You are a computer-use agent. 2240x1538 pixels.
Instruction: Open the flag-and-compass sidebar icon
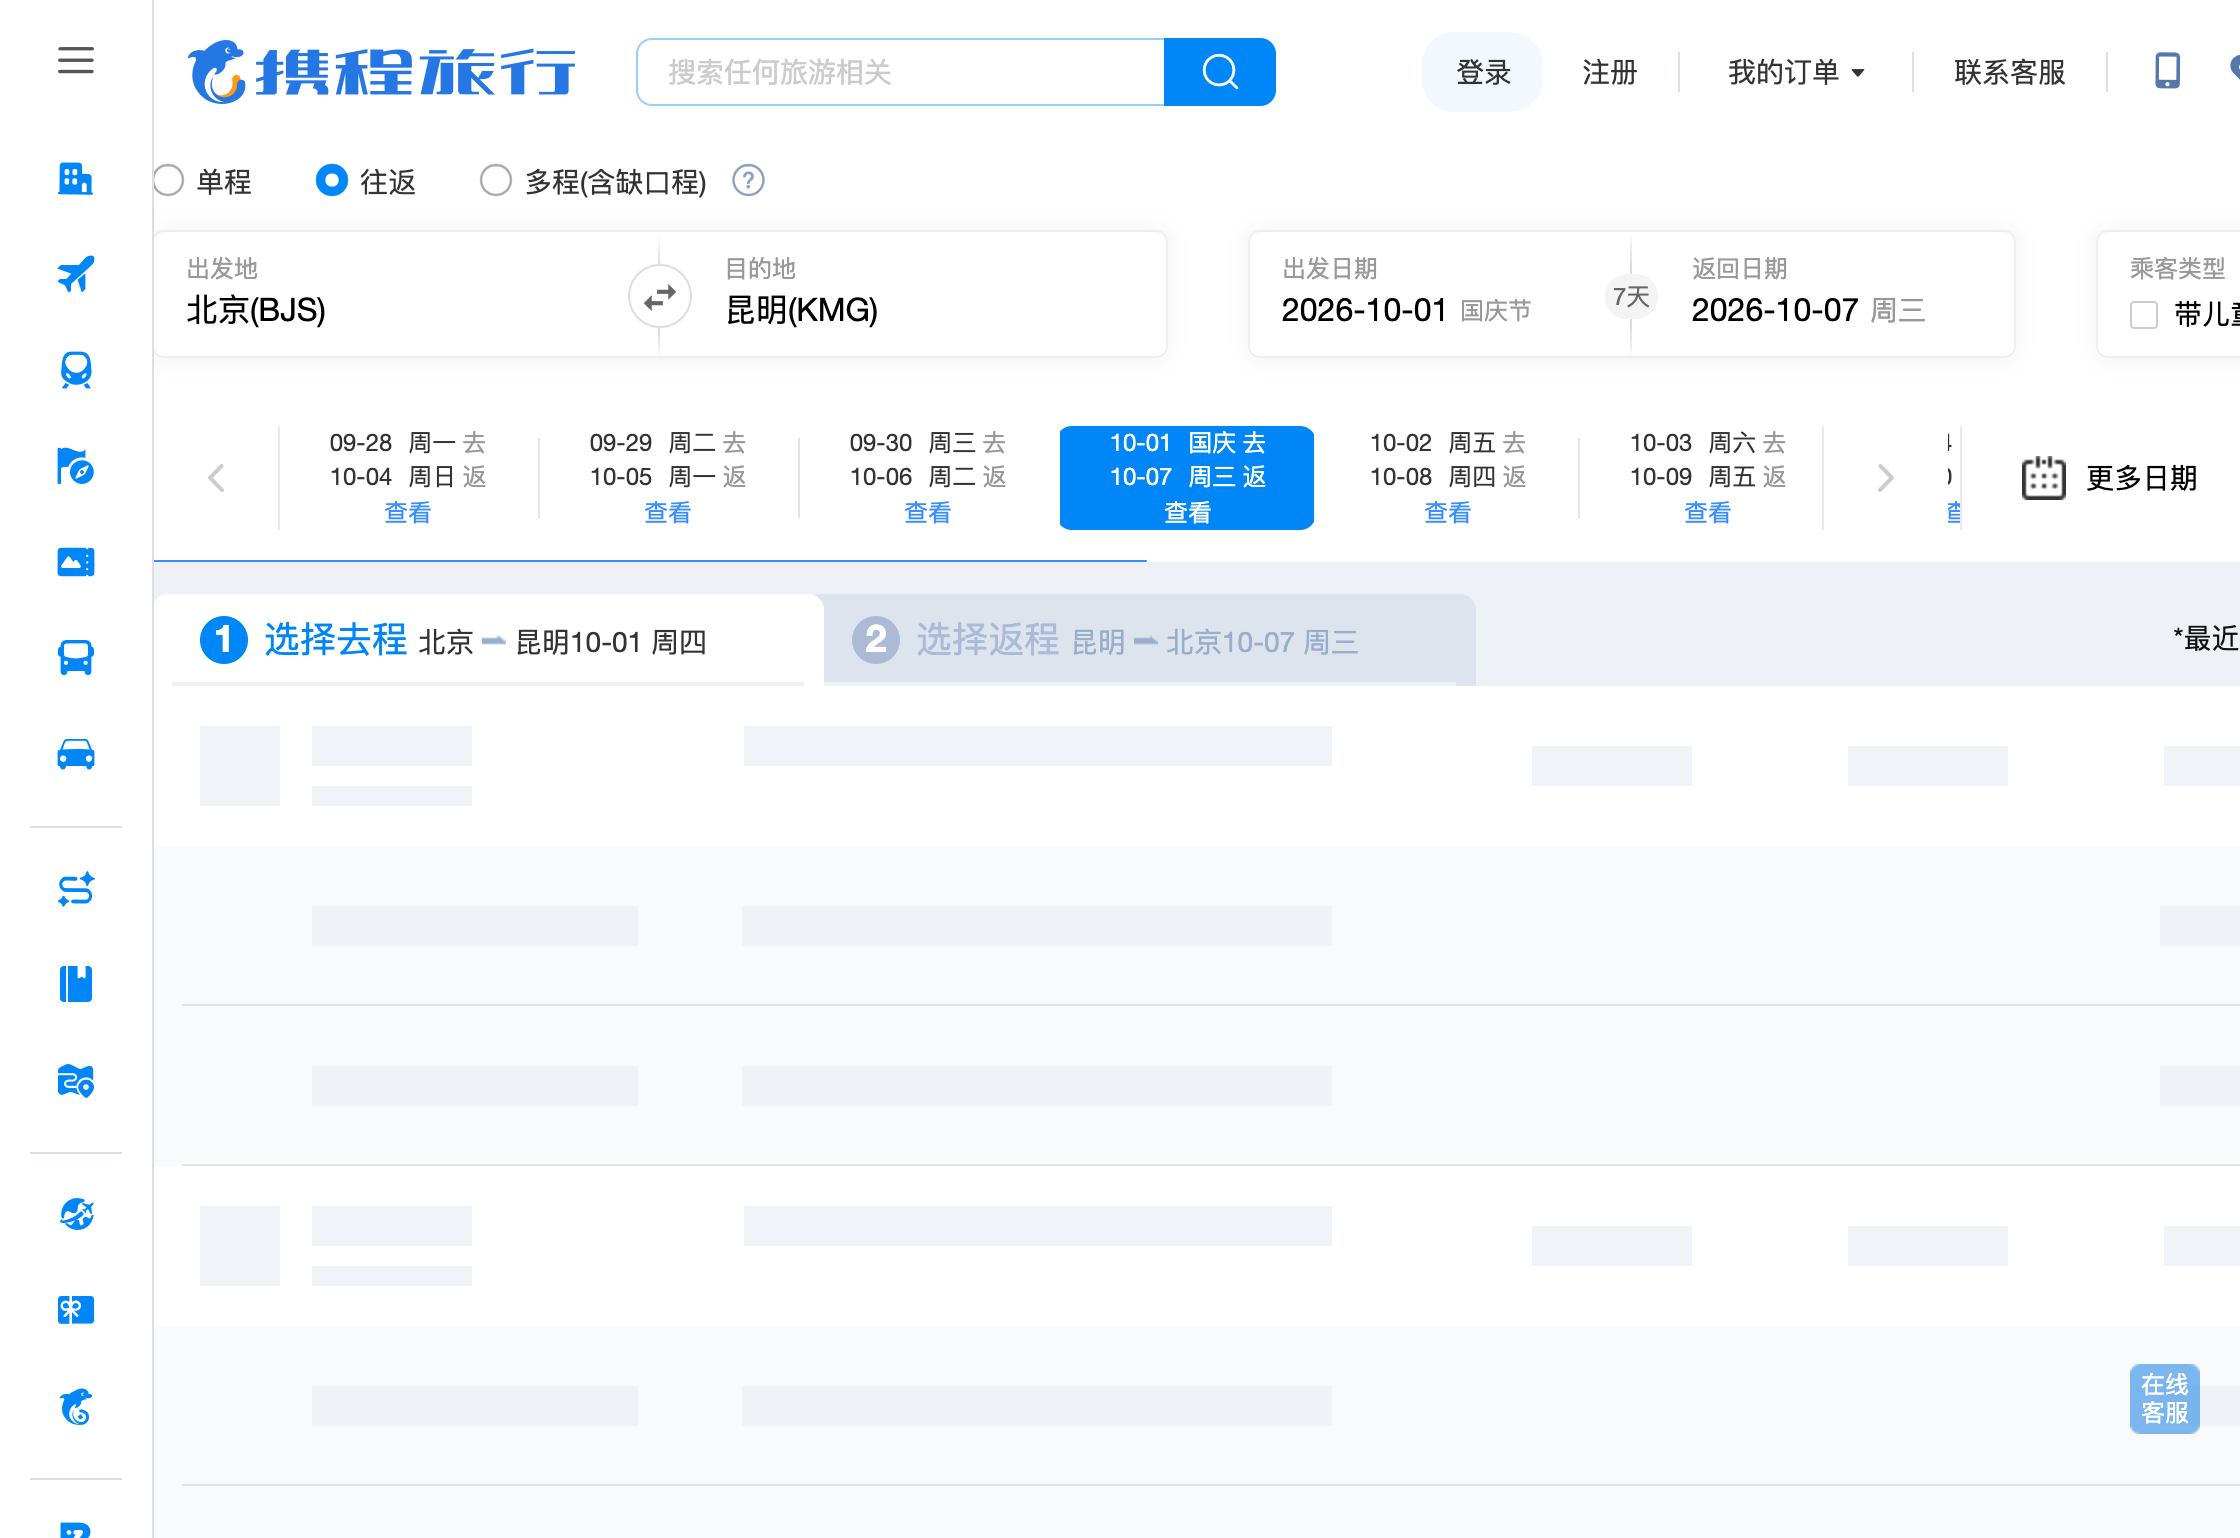pyautogui.click(x=76, y=466)
